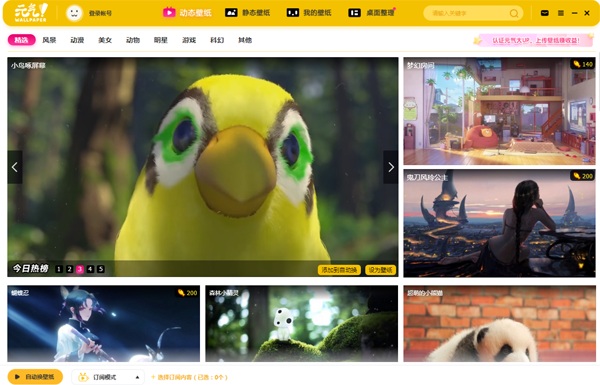Go to the previous featured banner slide
The image size is (600, 385).
[x=15, y=167]
